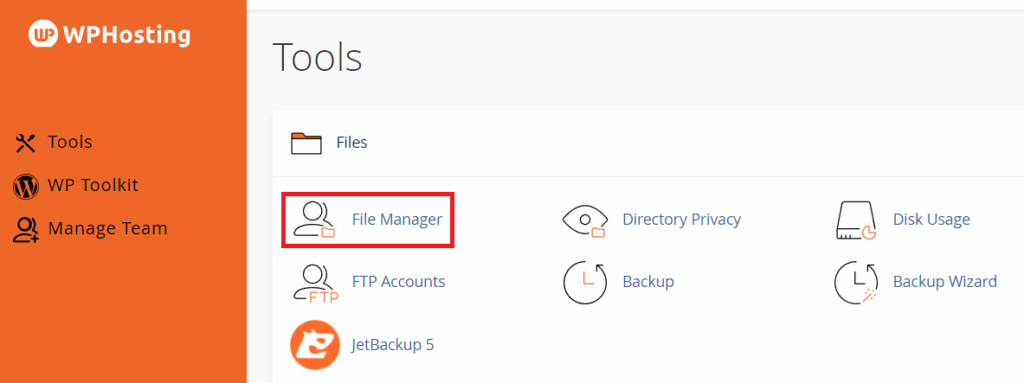Open the File Manager link
The width and height of the screenshot is (1024, 383).
point(397,219)
